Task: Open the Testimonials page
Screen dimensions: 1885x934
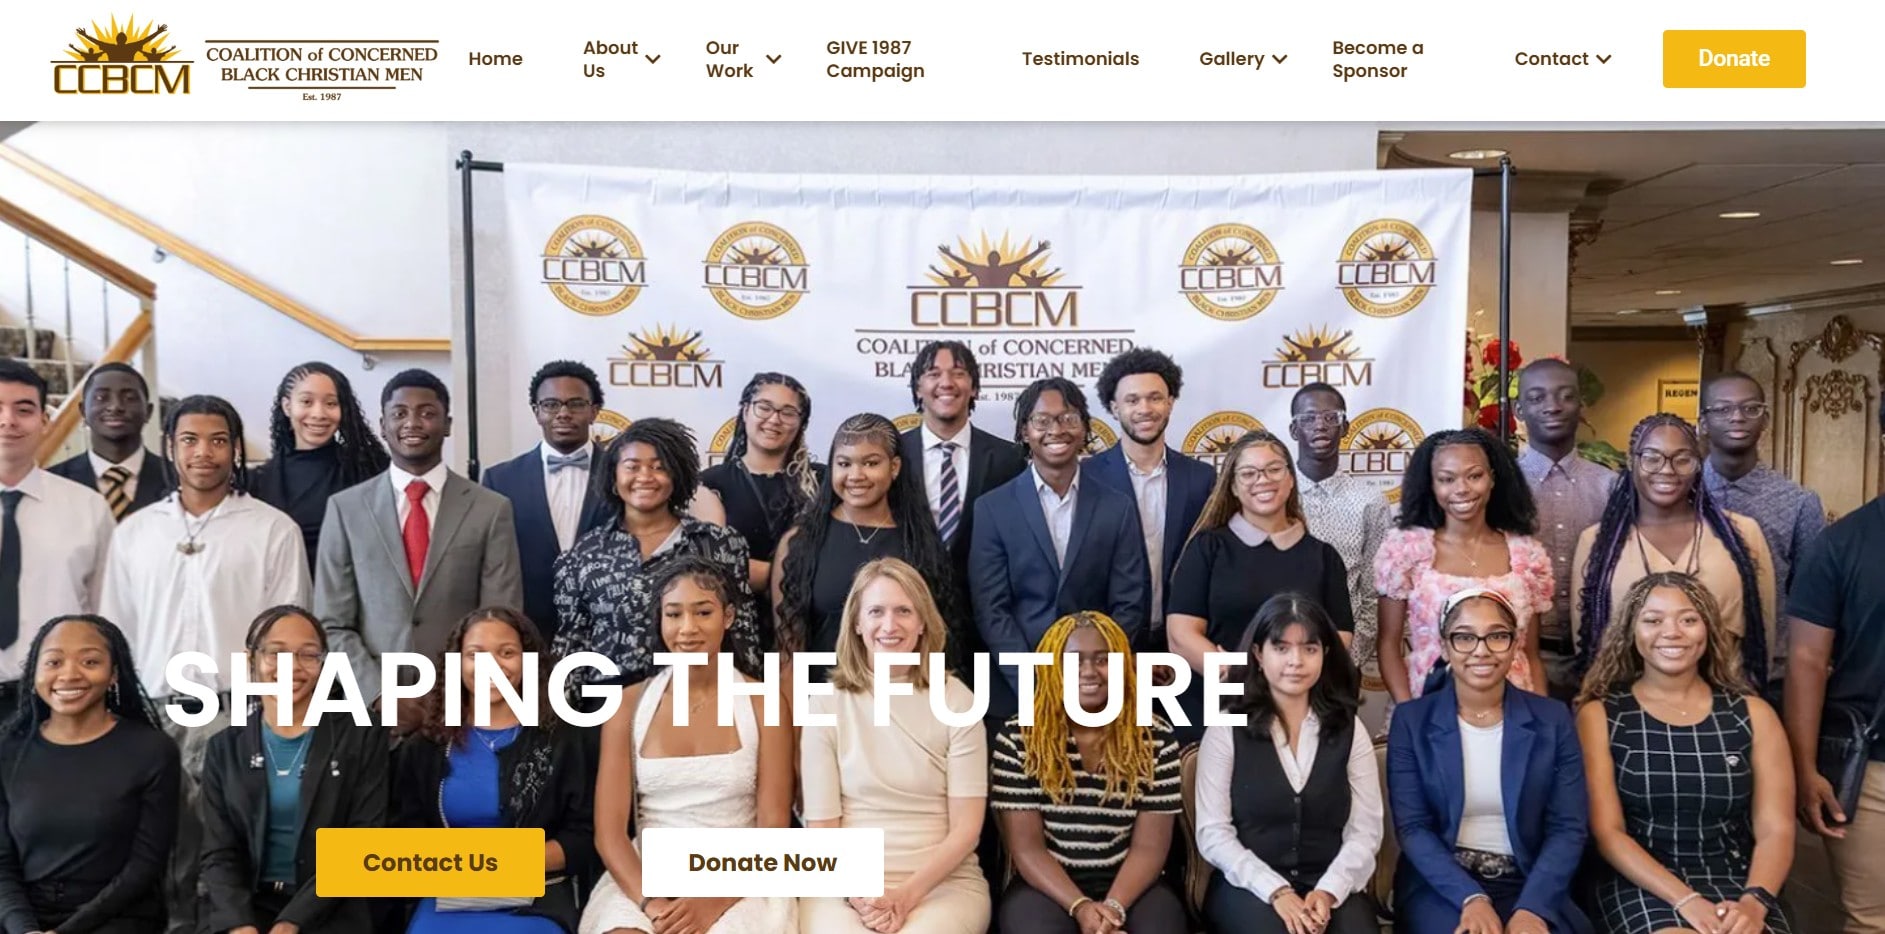Action: click(x=1080, y=59)
